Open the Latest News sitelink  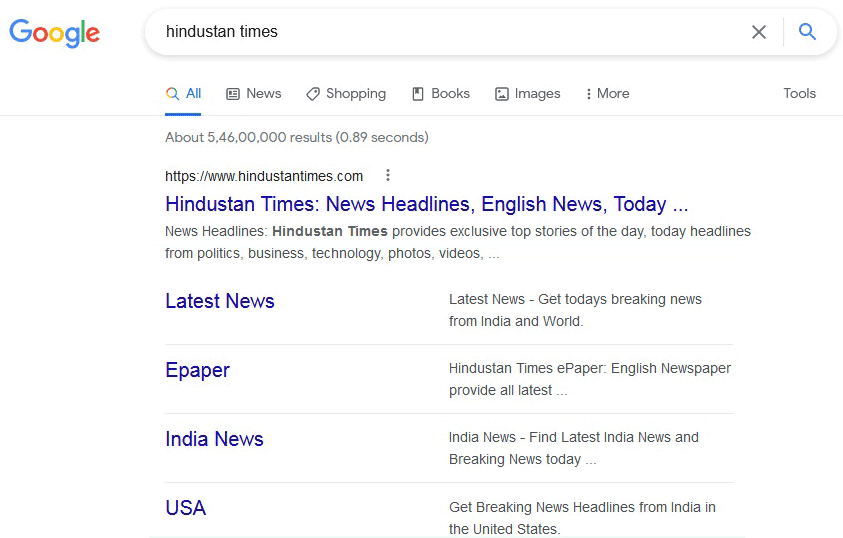pos(220,301)
